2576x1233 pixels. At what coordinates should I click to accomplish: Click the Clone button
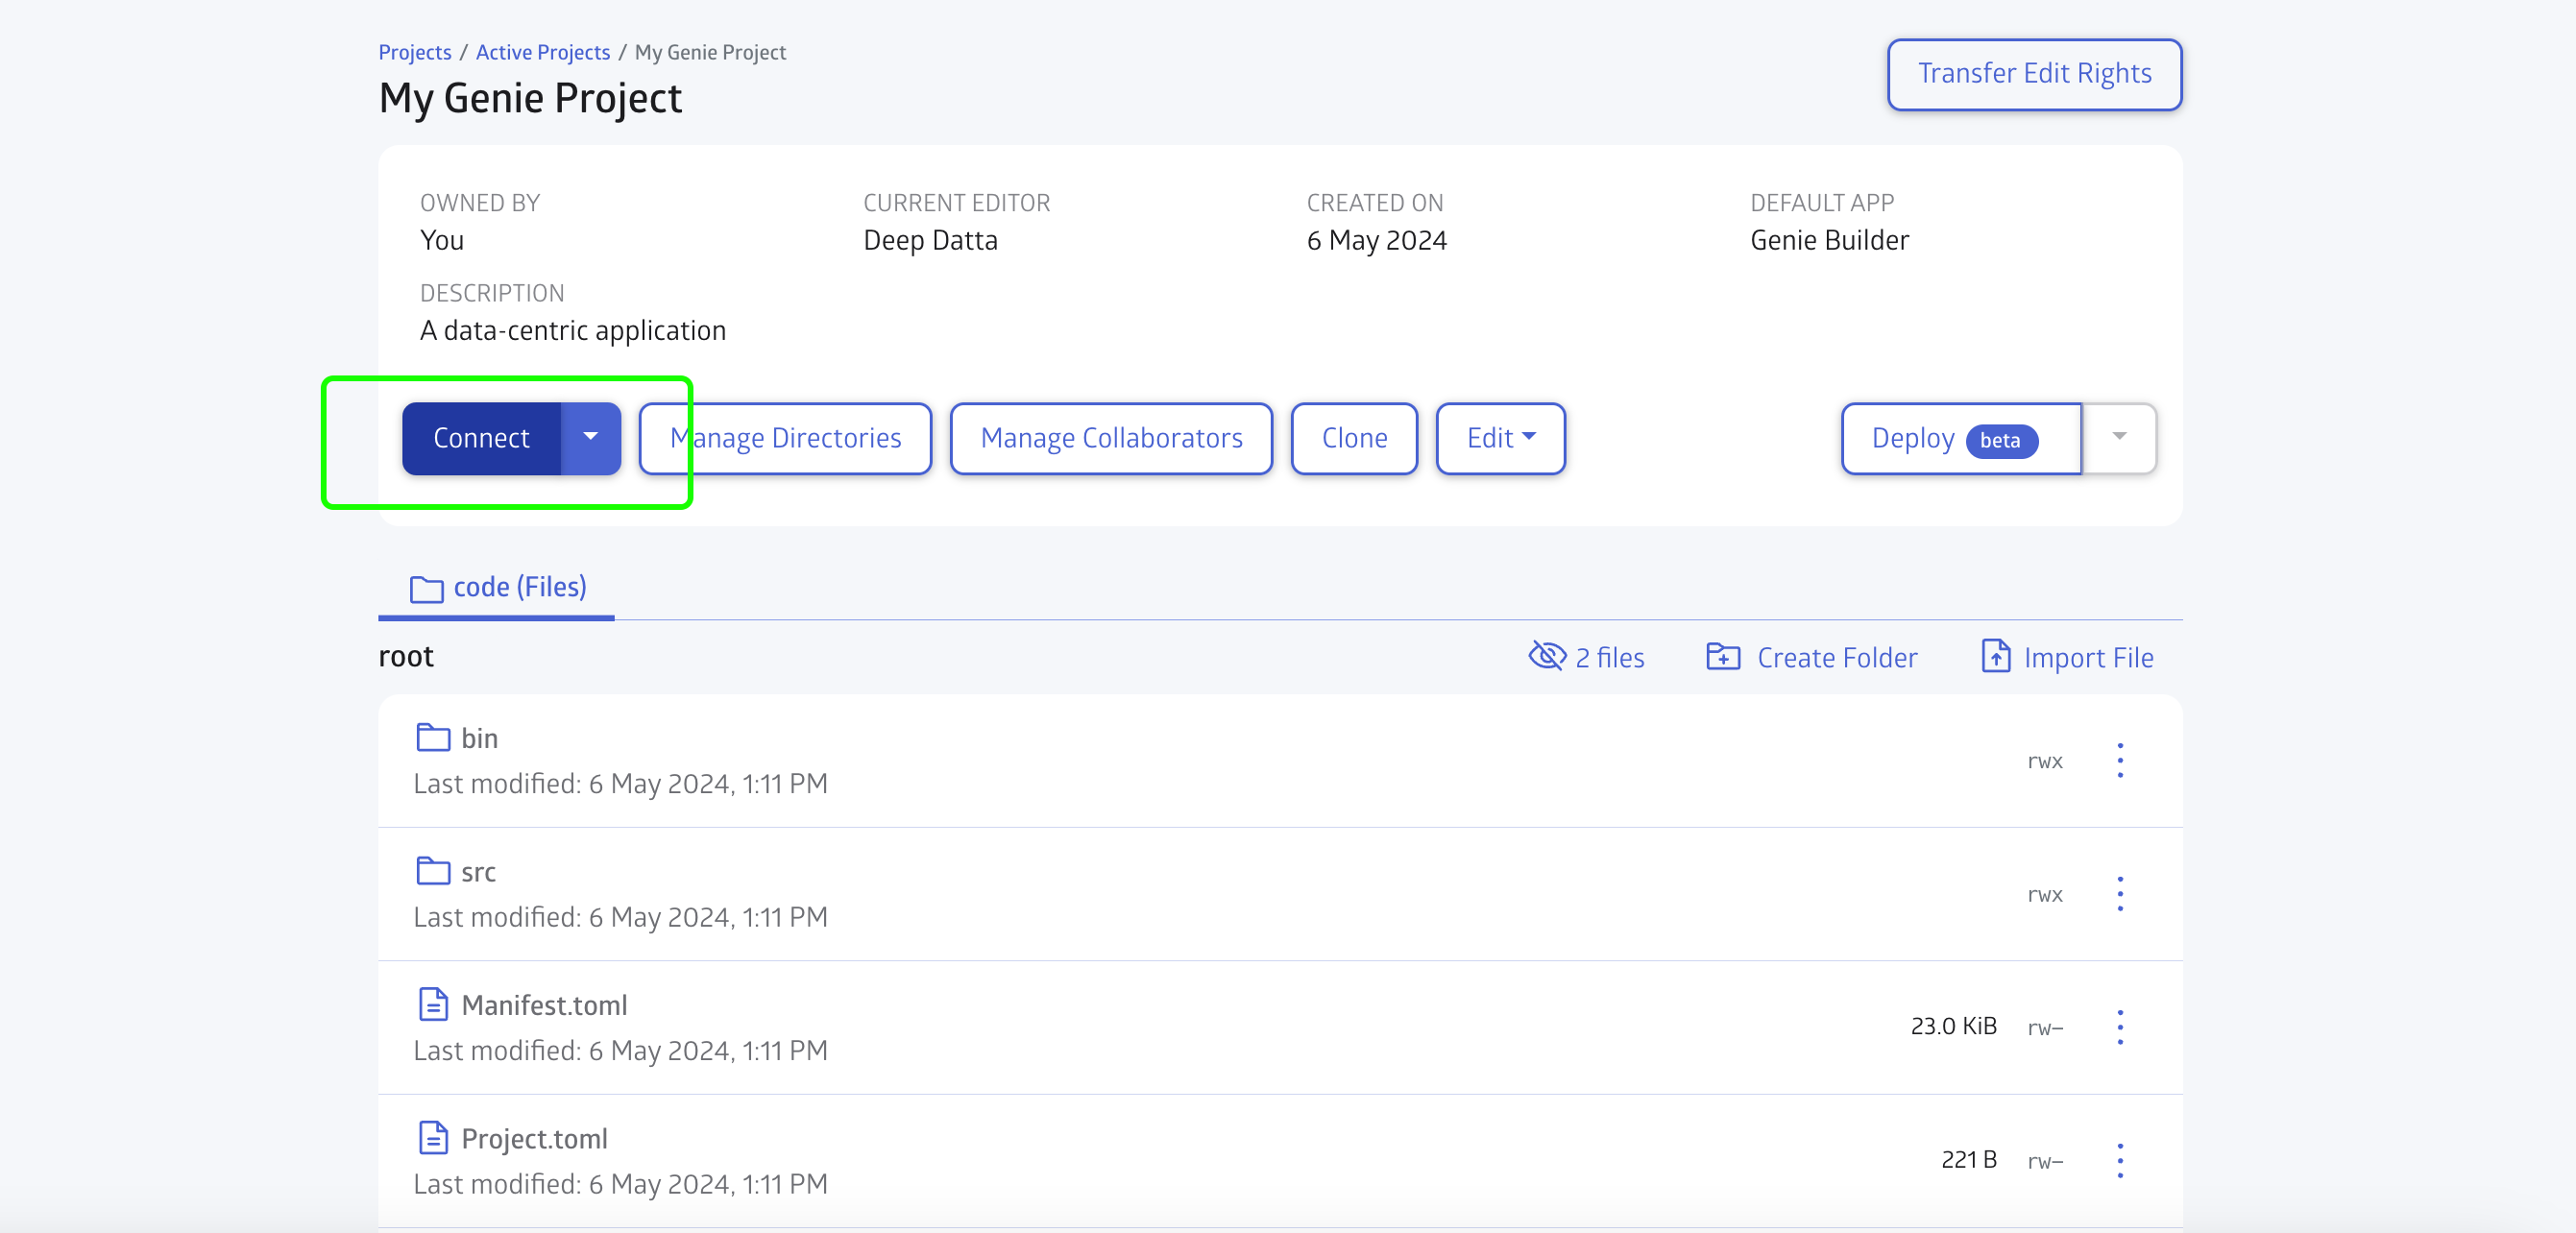click(x=1355, y=437)
